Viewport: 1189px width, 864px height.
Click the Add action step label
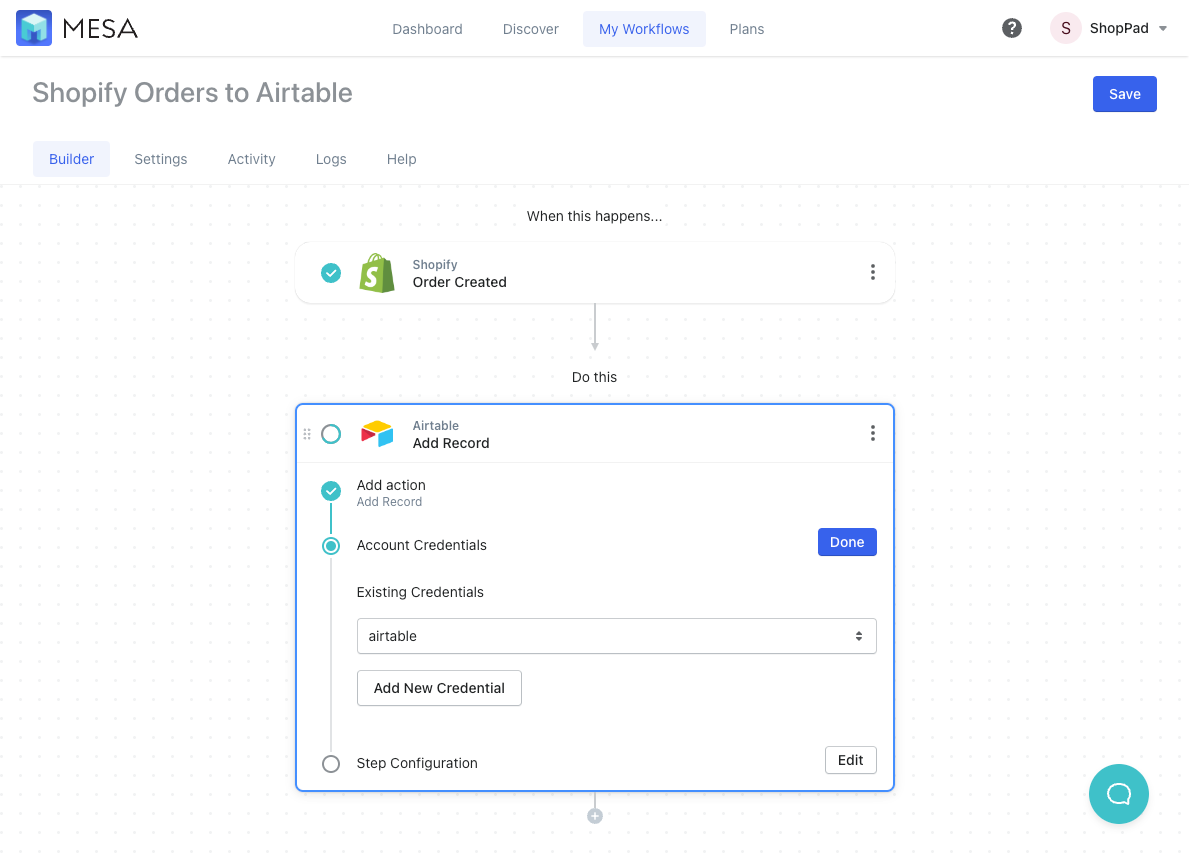391,485
